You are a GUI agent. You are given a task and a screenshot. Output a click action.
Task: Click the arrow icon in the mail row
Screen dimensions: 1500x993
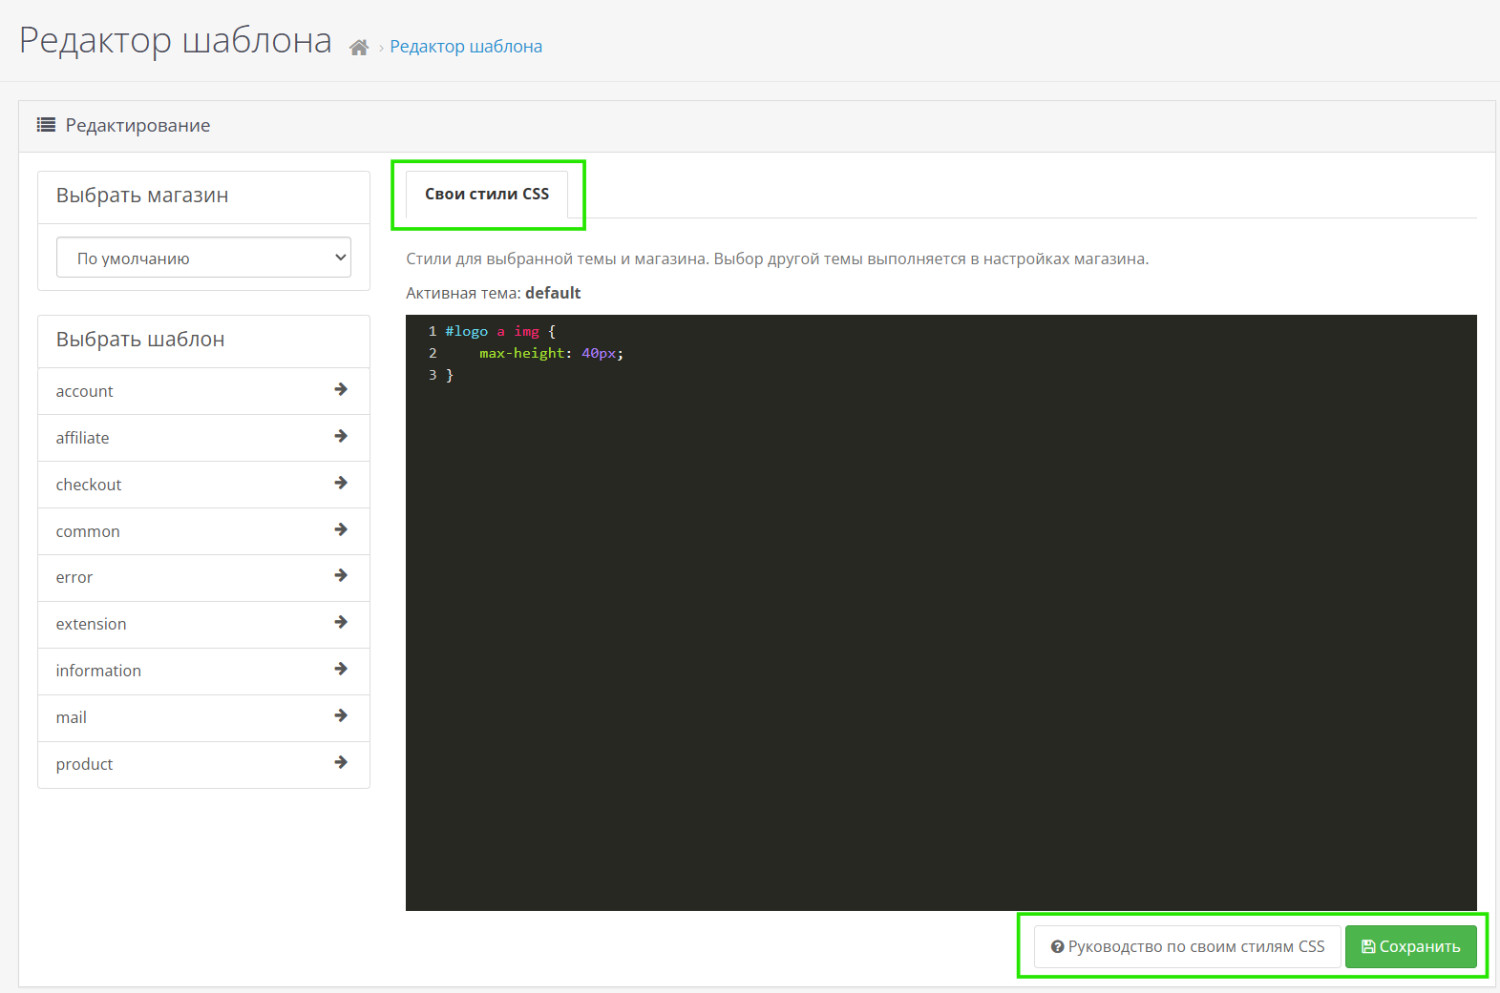click(341, 715)
